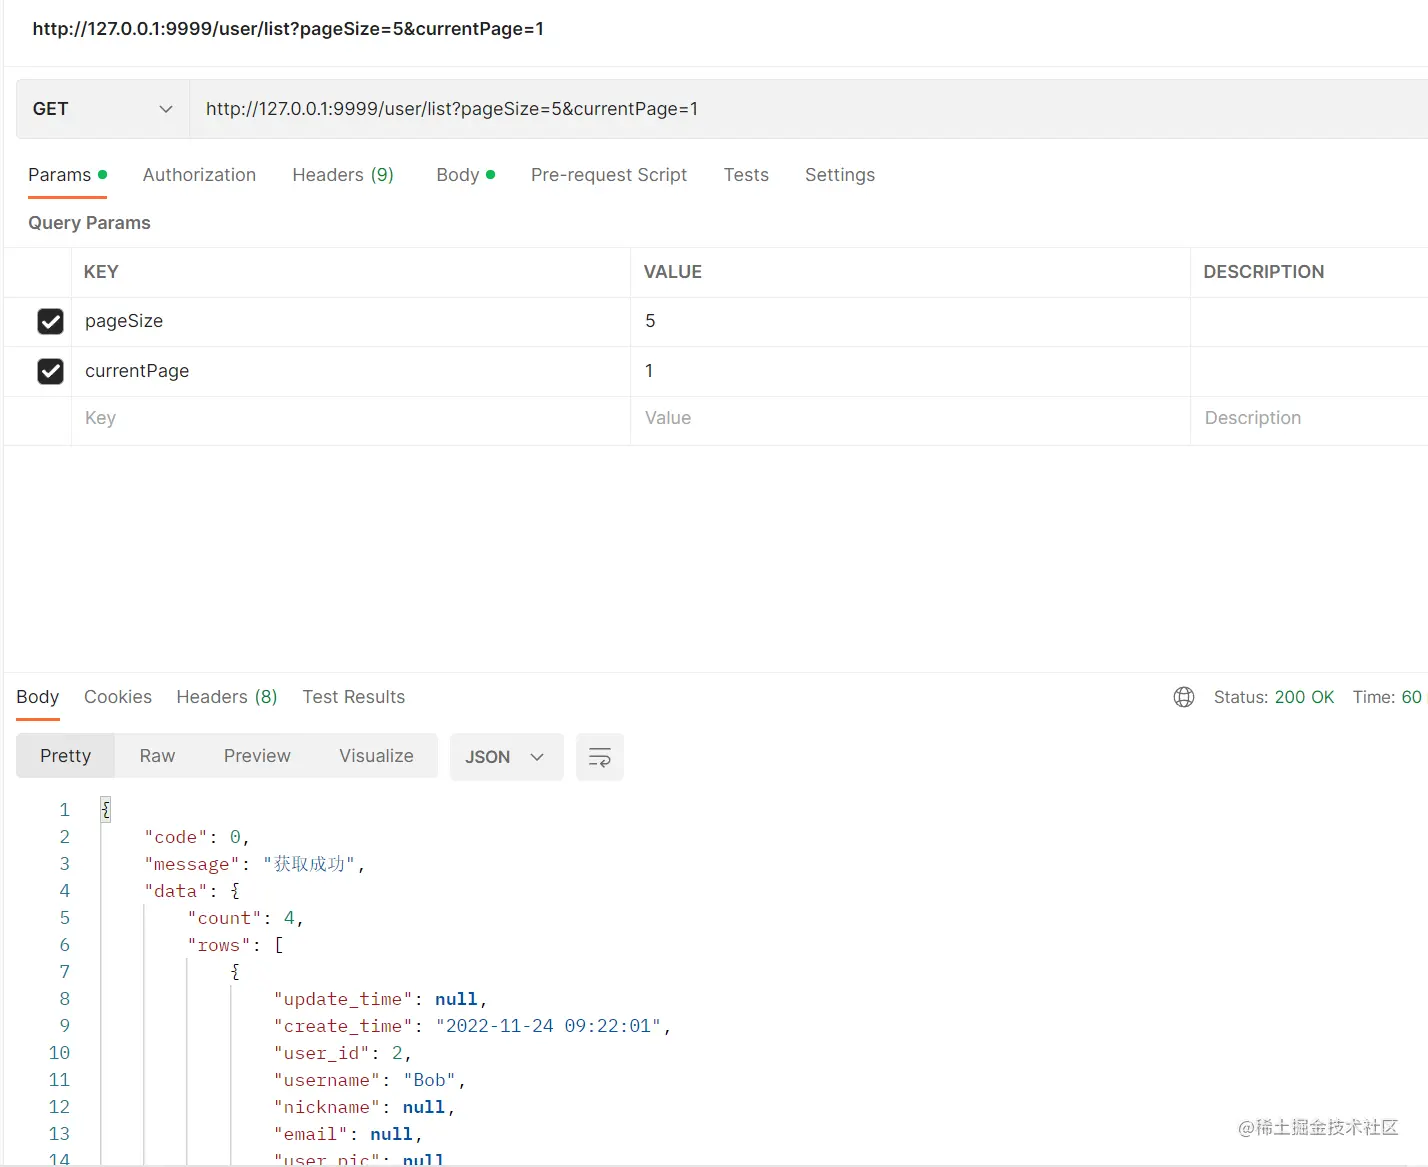The height and width of the screenshot is (1167, 1428).
Task: Click the "rows": [ JSON line
Action: [x=235, y=945]
